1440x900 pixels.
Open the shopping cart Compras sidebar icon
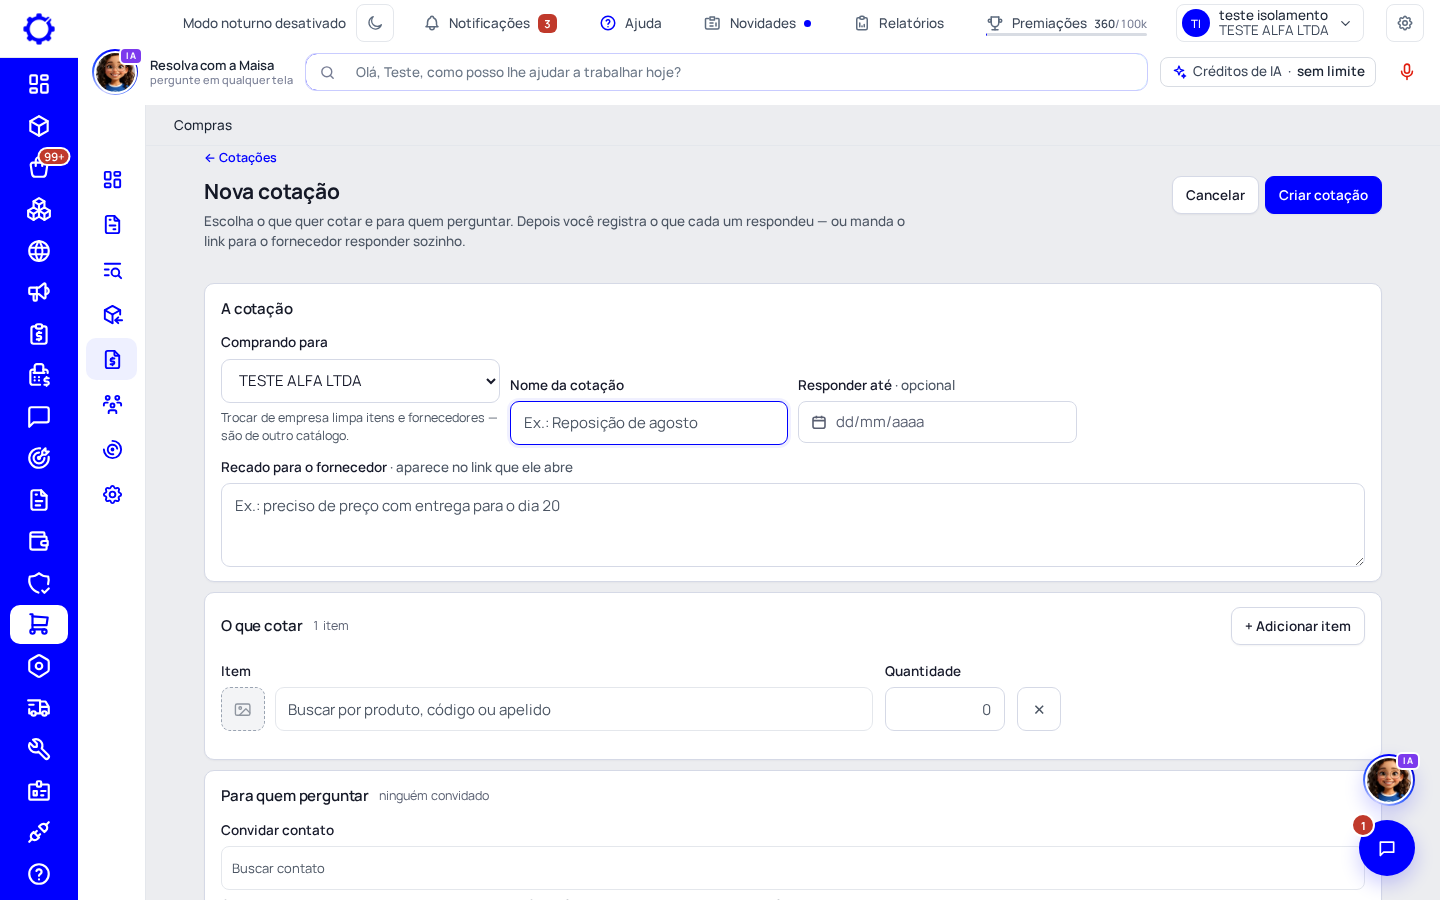point(39,624)
